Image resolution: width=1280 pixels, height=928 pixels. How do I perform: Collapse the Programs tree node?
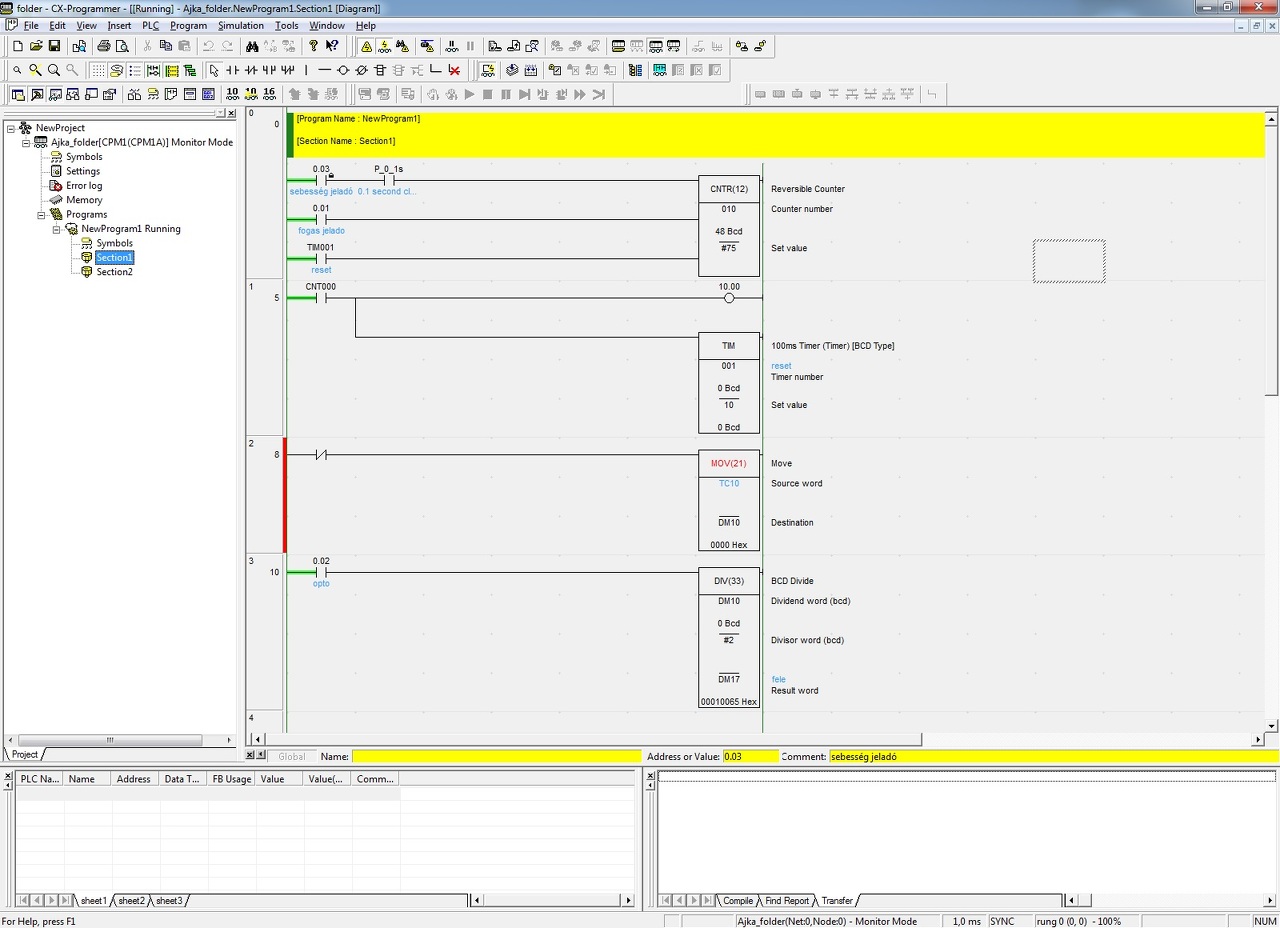(x=41, y=214)
